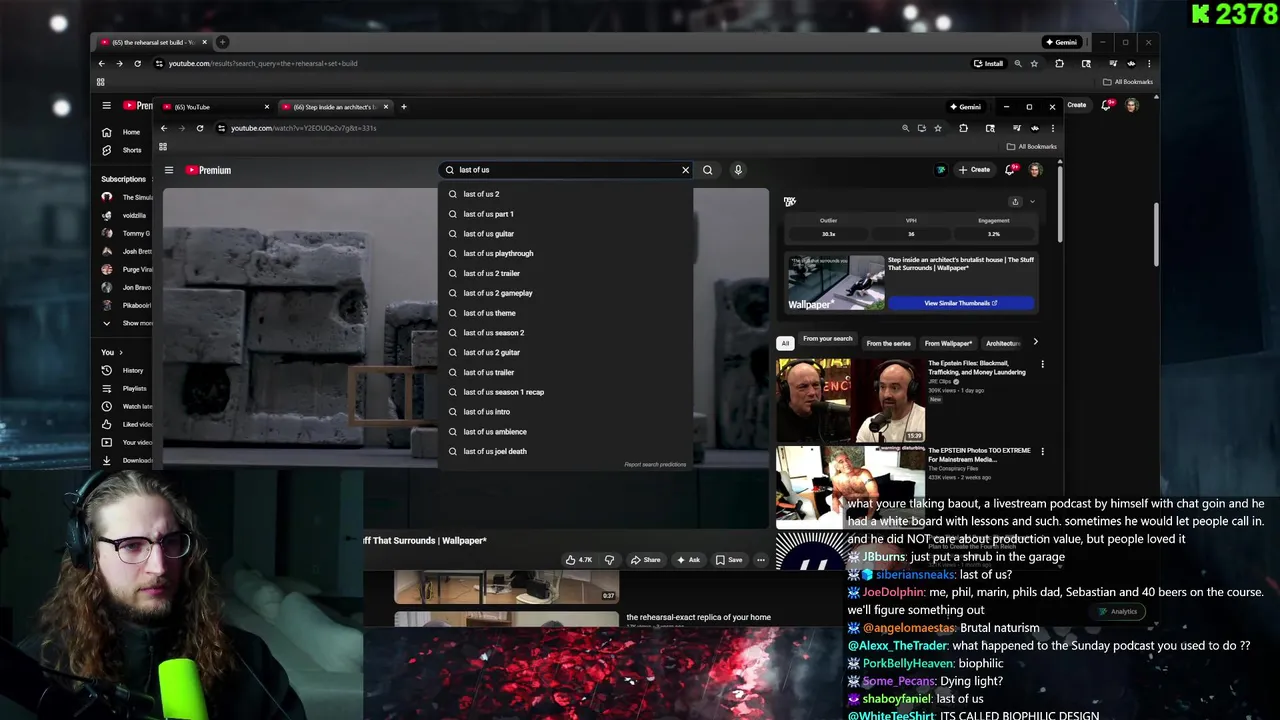Open options menu for The Epstein Files video
Image resolution: width=1280 pixels, height=720 pixels.
coord(1042,365)
